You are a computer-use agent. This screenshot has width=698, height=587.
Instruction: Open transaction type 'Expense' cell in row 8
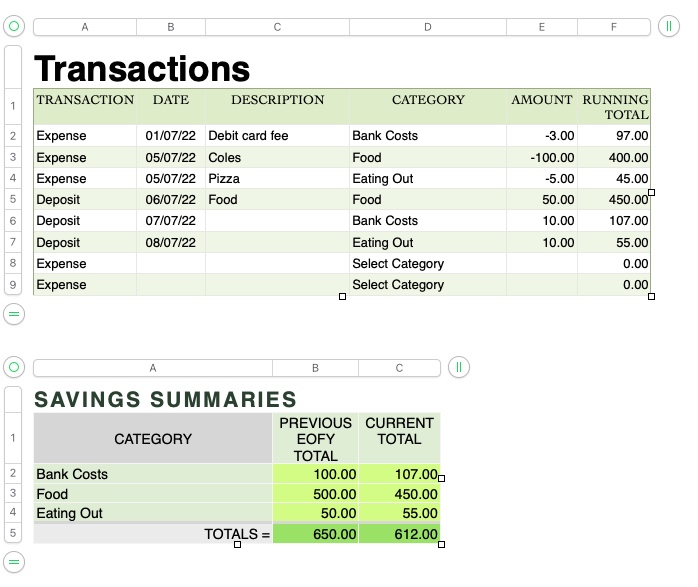(85, 263)
